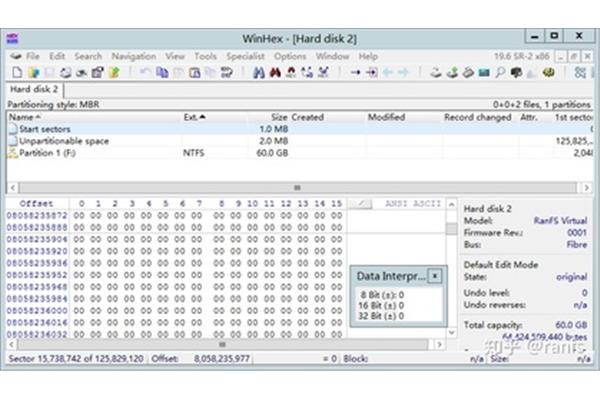Click the magnifying glass toolbar icon

click(500, 72)
